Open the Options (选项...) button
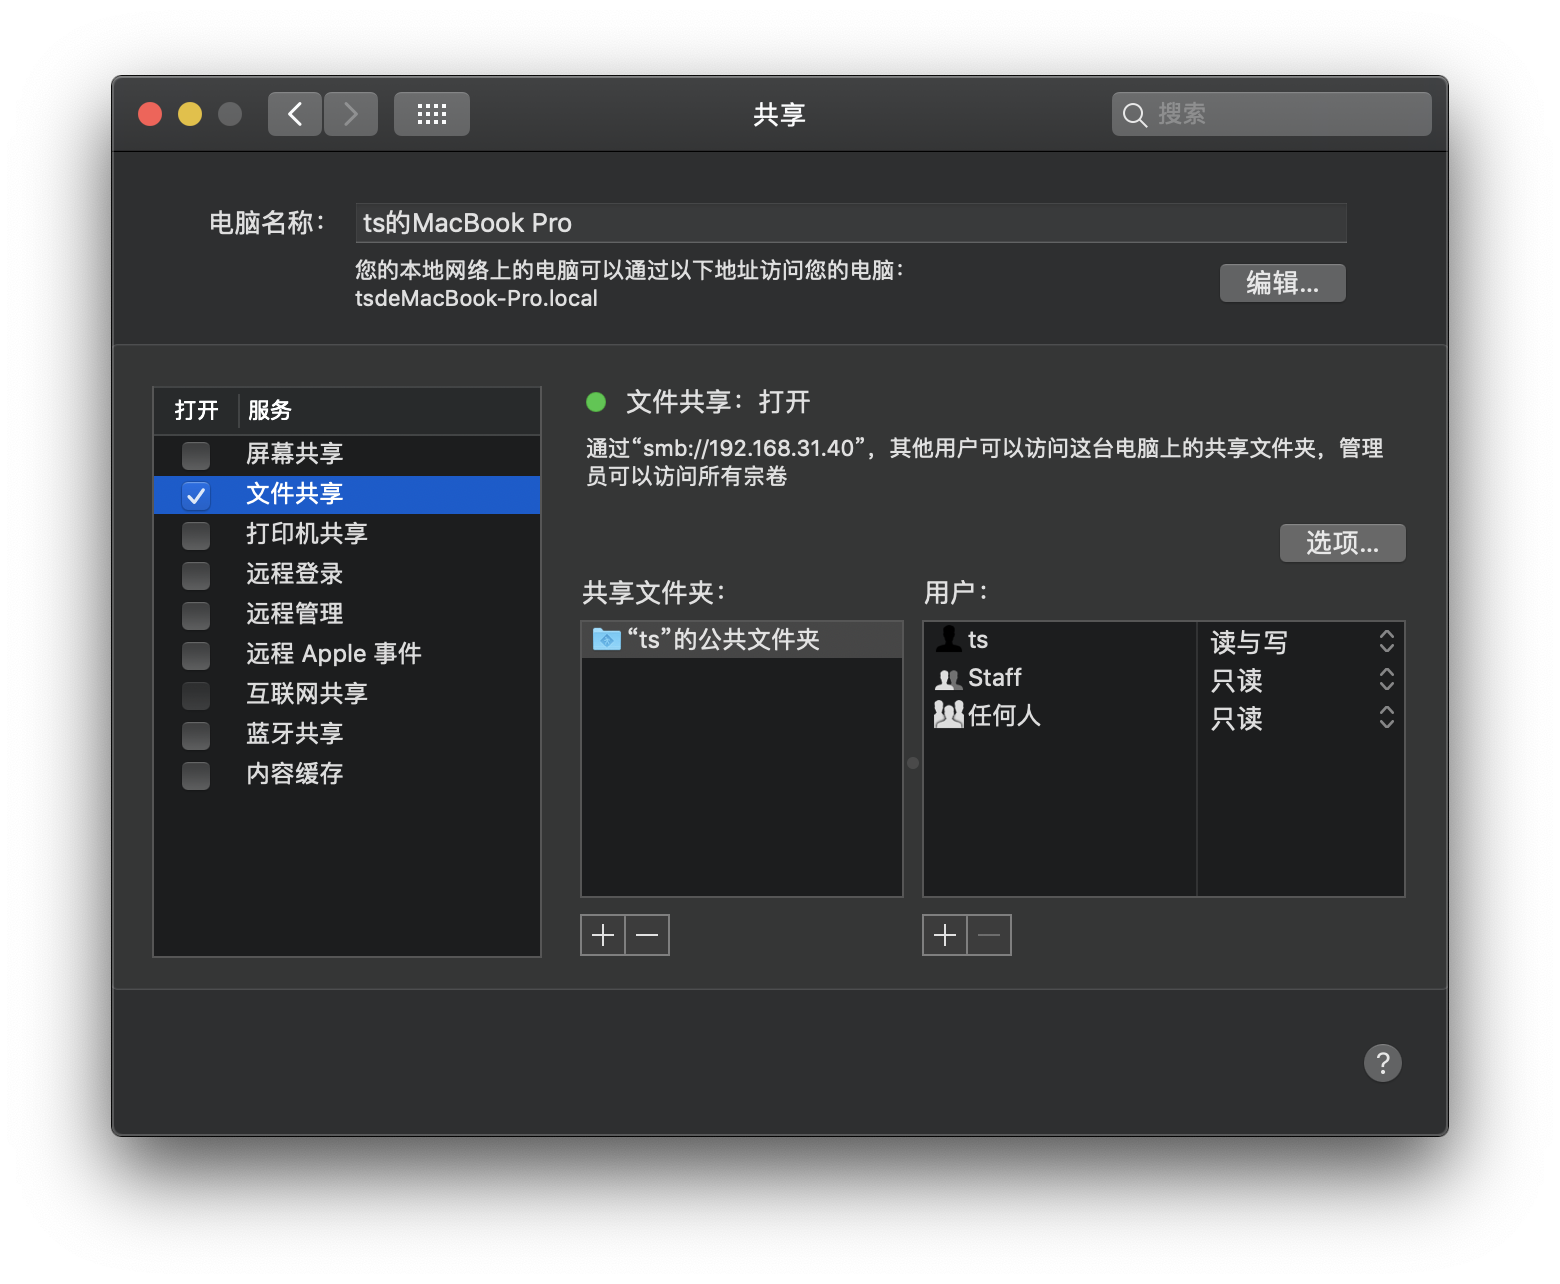The width and height of the screenshot is (1560, 1284). click(x=1342, y=543)
